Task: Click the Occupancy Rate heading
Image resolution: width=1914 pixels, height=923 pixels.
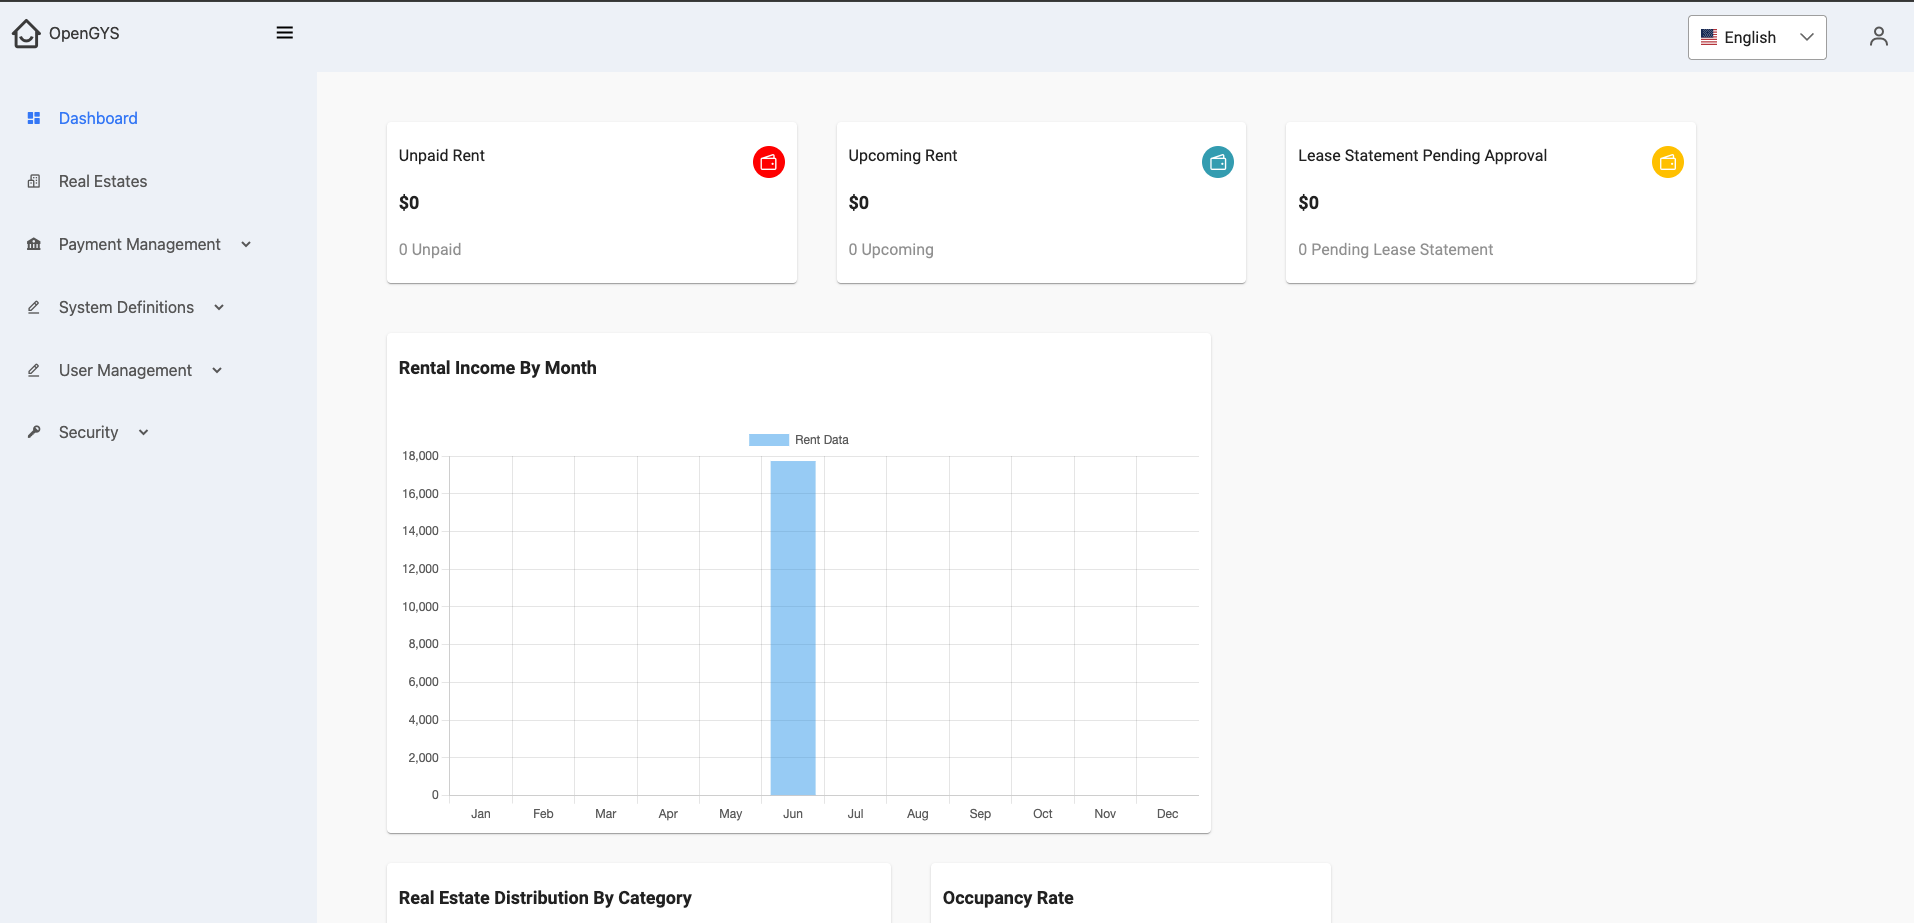Action: (1008, 898)
